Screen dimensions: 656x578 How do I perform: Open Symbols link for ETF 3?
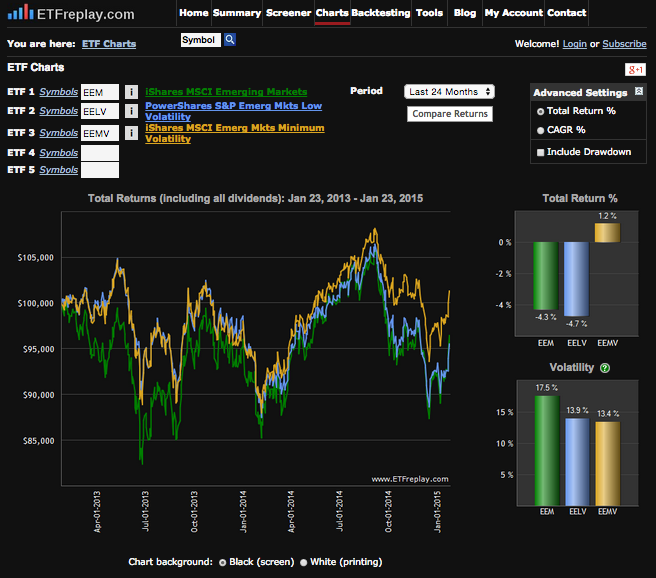59,133
